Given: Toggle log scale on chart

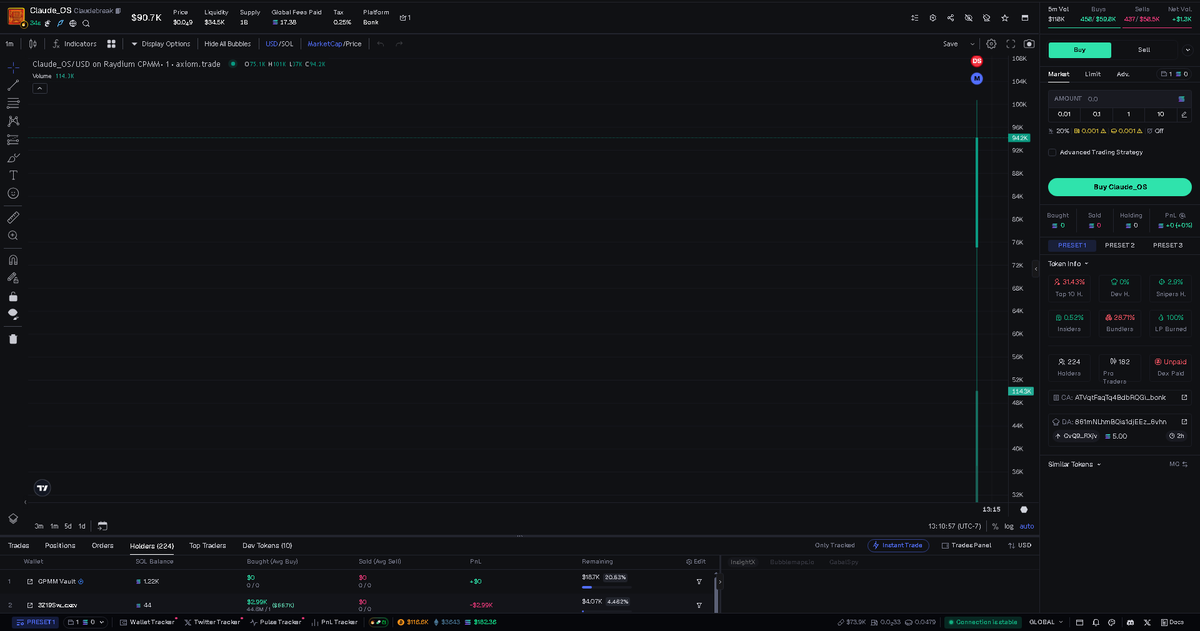Looking at the screenshot, I should tap(1008, 526).
